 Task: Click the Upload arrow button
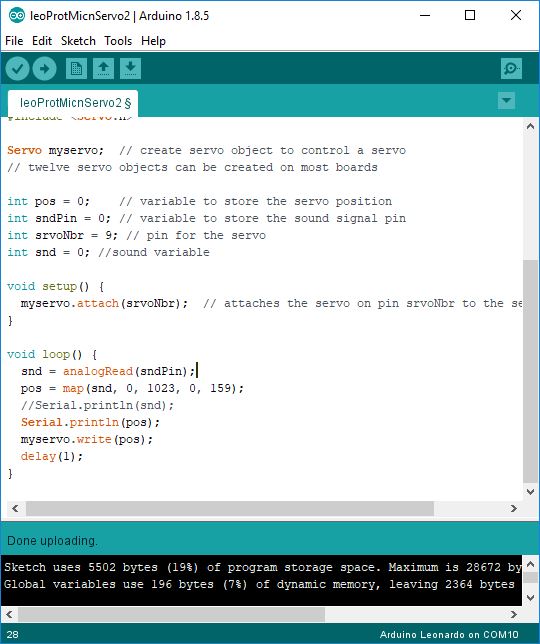click(44, 68)
